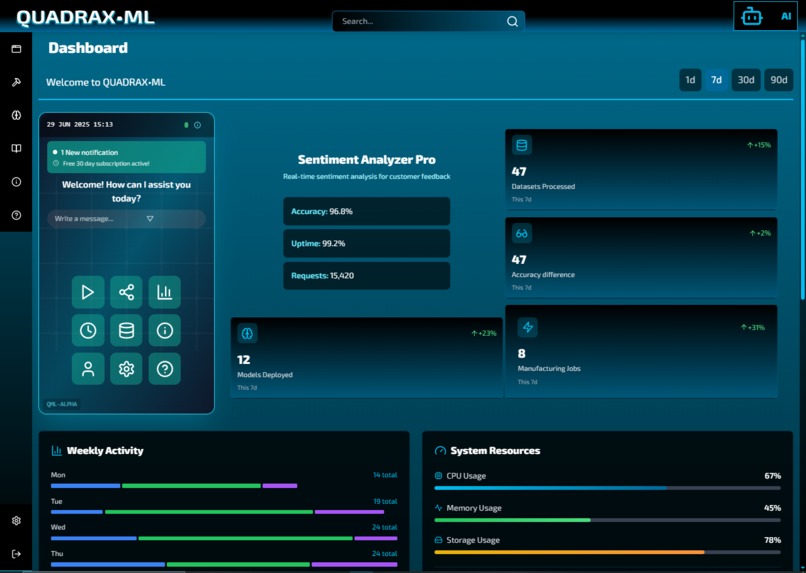
Task: Select the 90d time range
Action: click(779, 80)
